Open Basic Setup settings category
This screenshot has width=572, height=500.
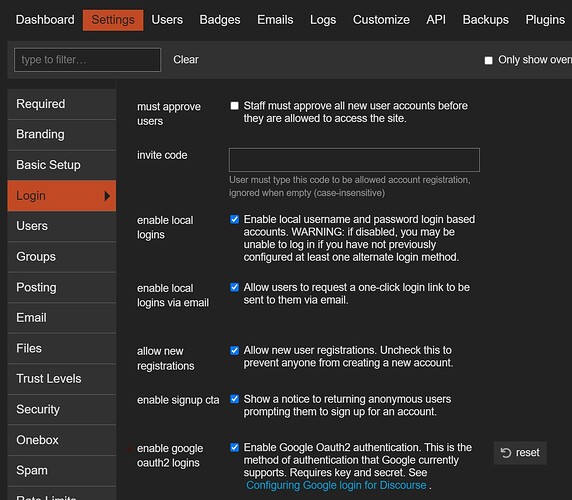click(x=62, y=165)
